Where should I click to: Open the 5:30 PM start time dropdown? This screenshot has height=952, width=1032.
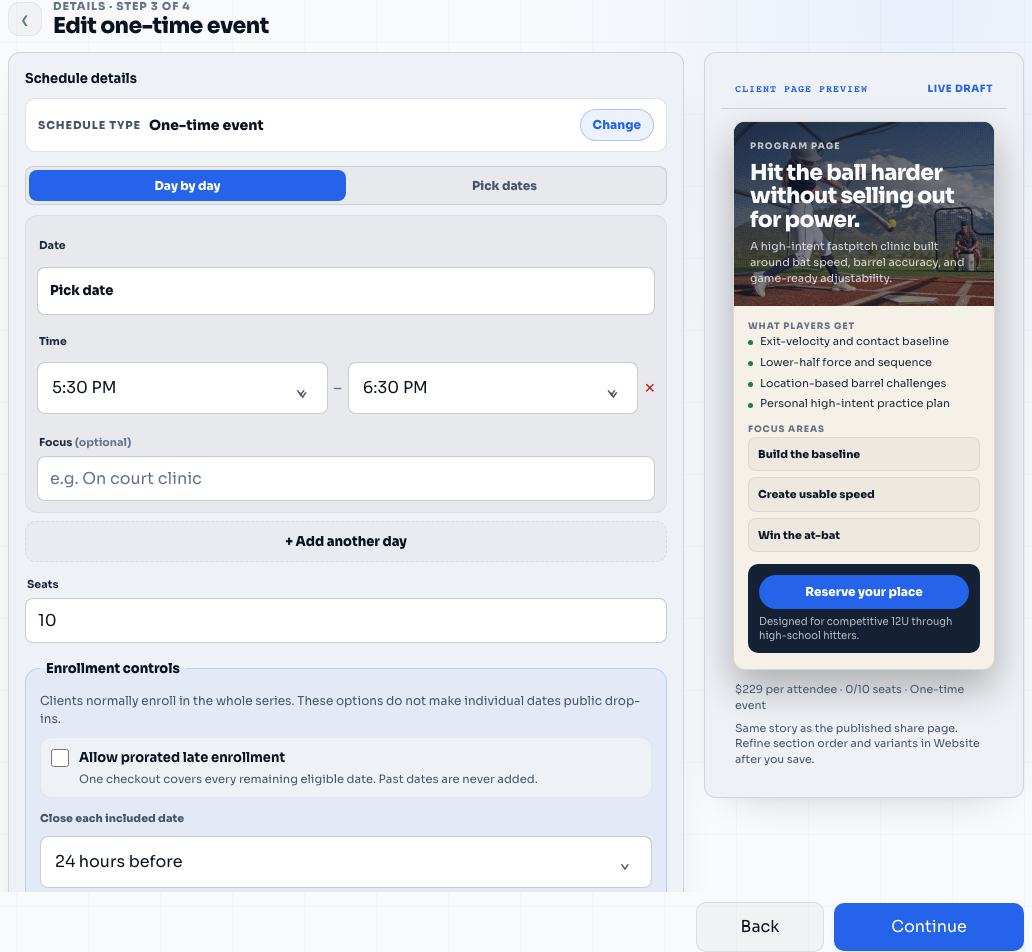(x=182, y=388)
